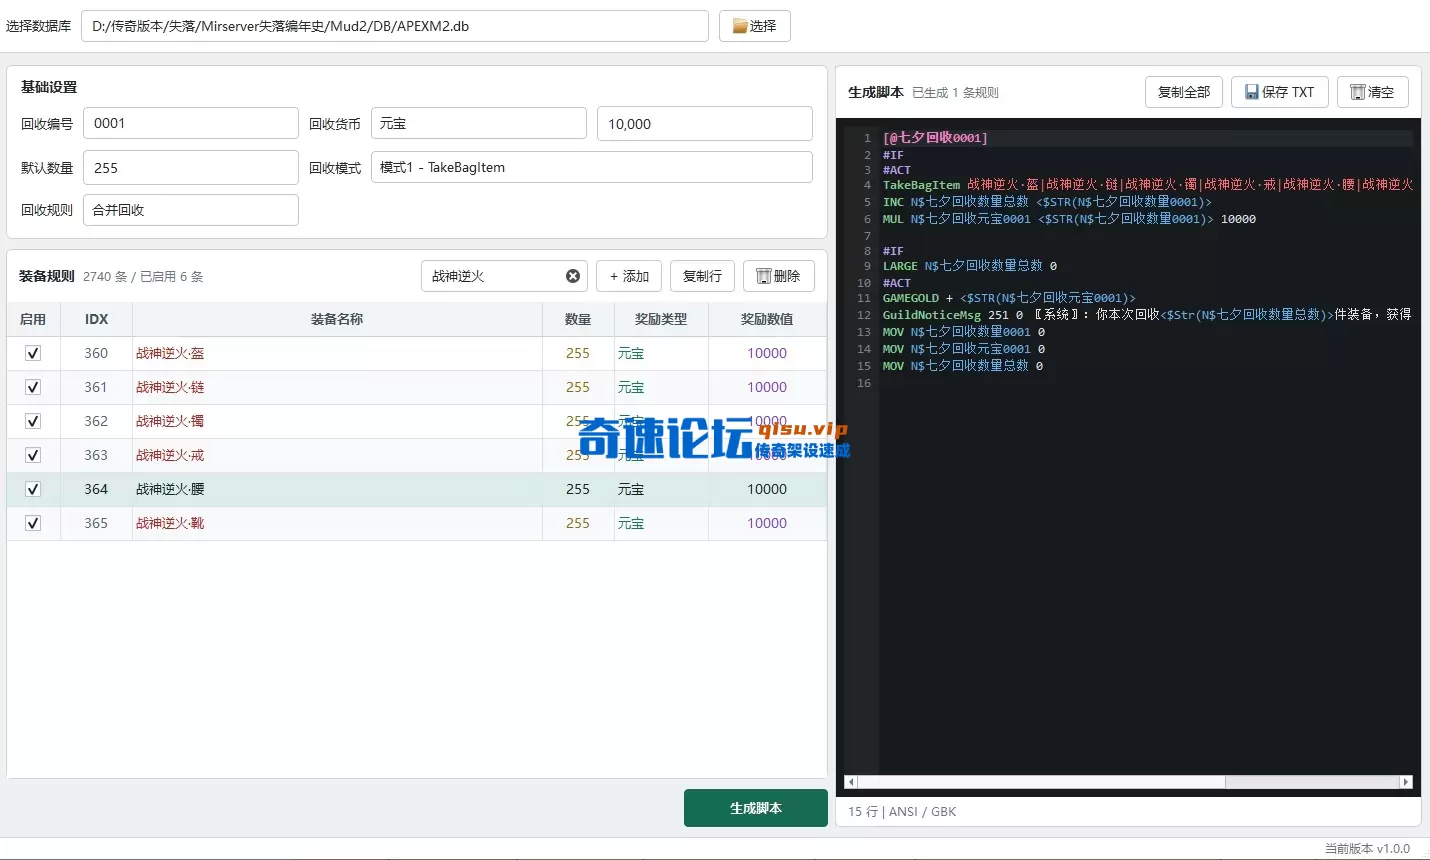The image size is (1430, 860).
Task: Click the 10000 reward value in row 365
Action: pyautogui.click(x=767, y=523)
